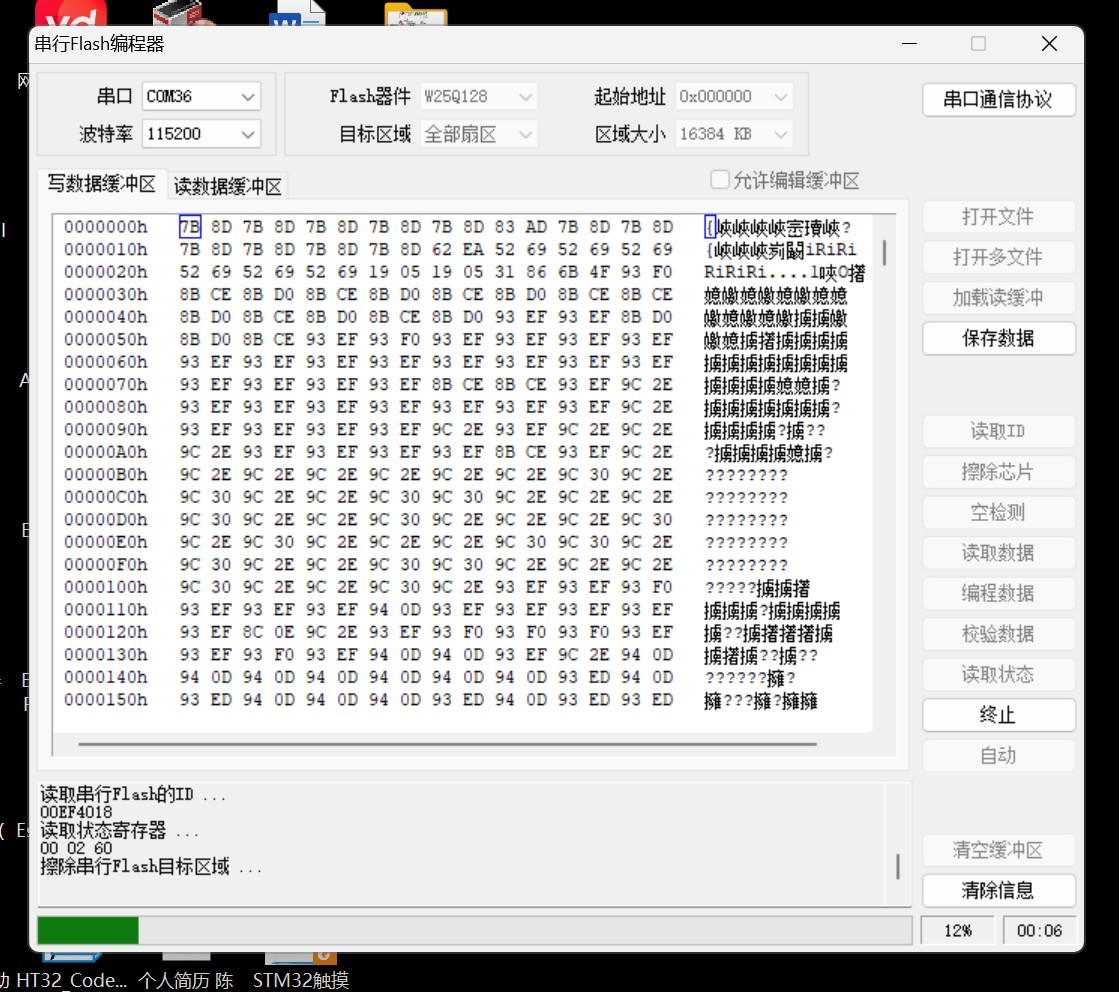
Task: Click the ASCII text RiRiRi in row 0000020h
Action: (735, 273)
